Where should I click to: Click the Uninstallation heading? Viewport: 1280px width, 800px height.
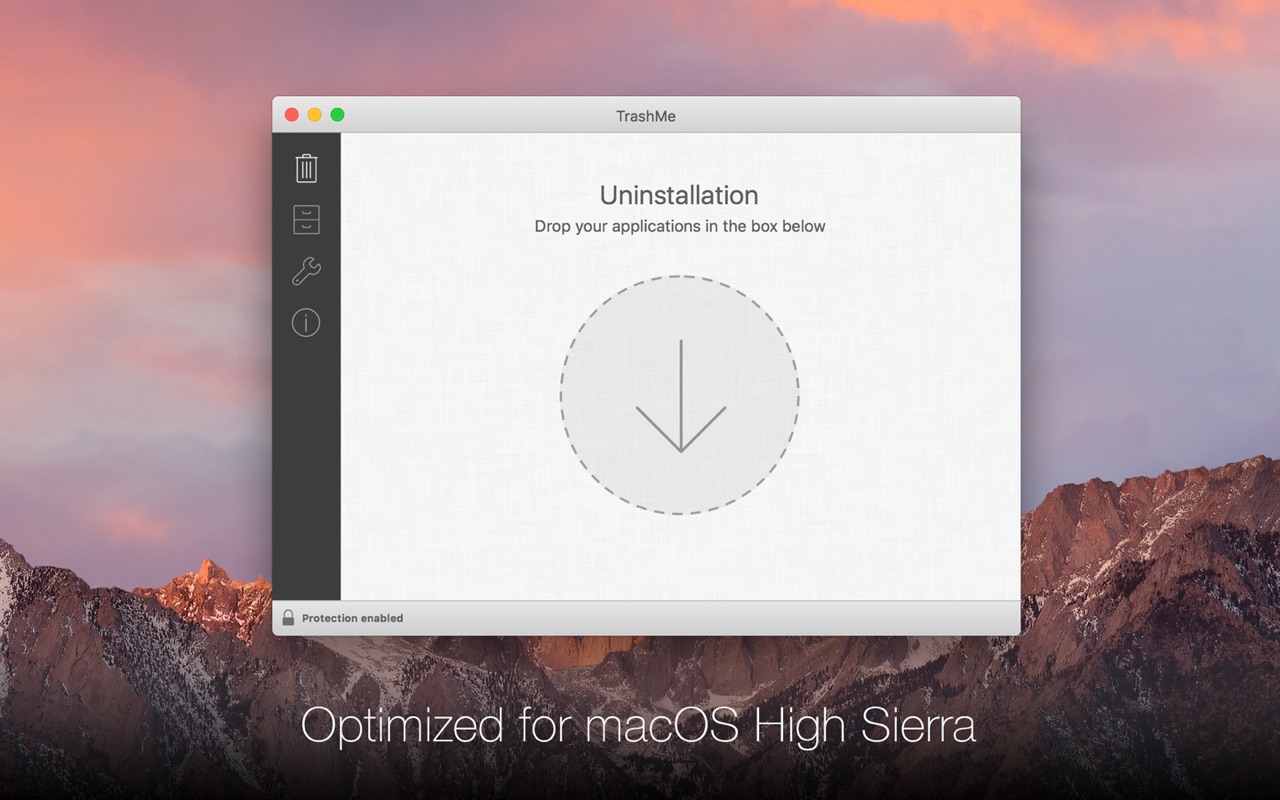click(679, 195)
